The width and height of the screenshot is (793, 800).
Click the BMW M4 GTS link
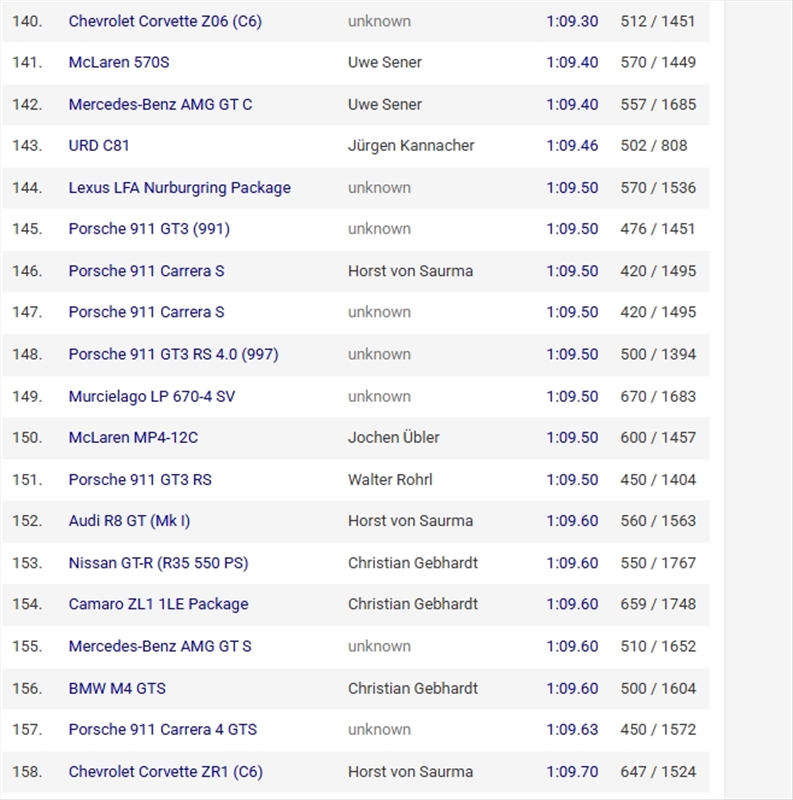117,688
